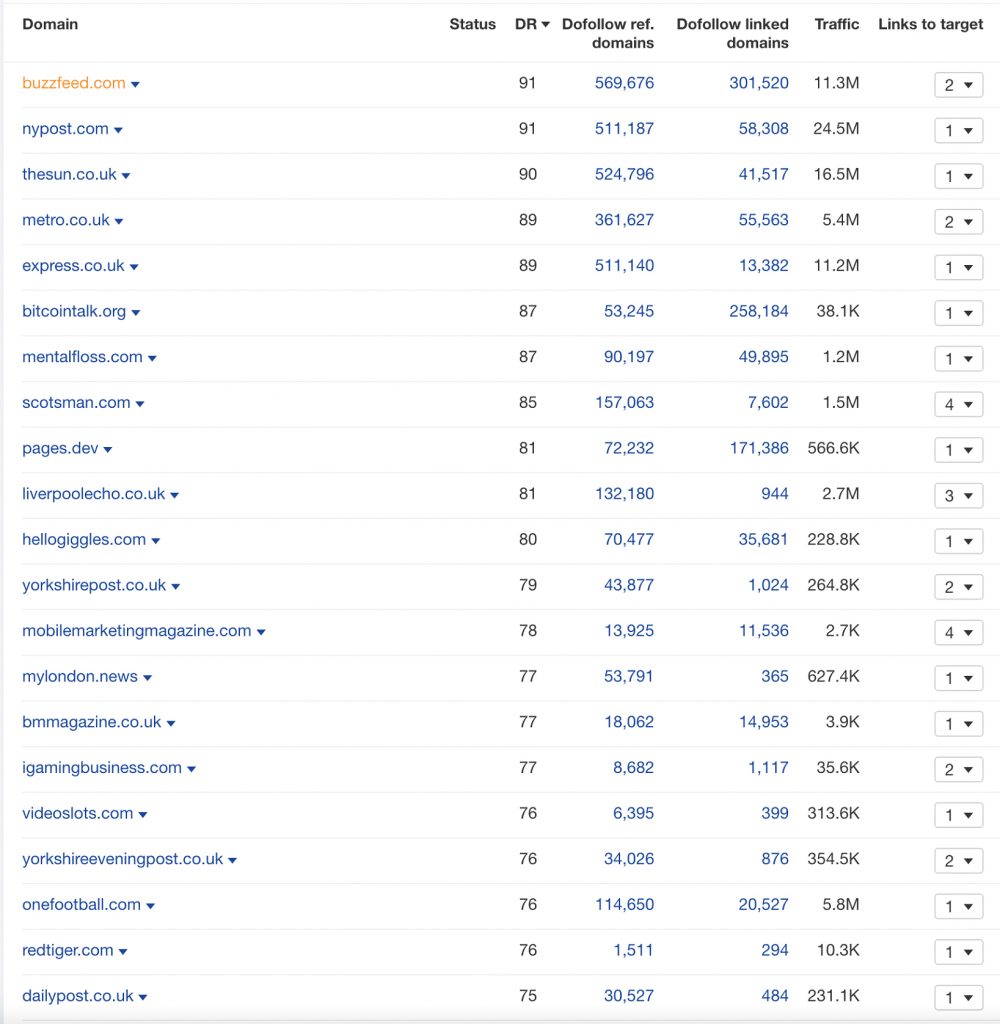Expand the caret next to redtiger.com

(123, 952)
